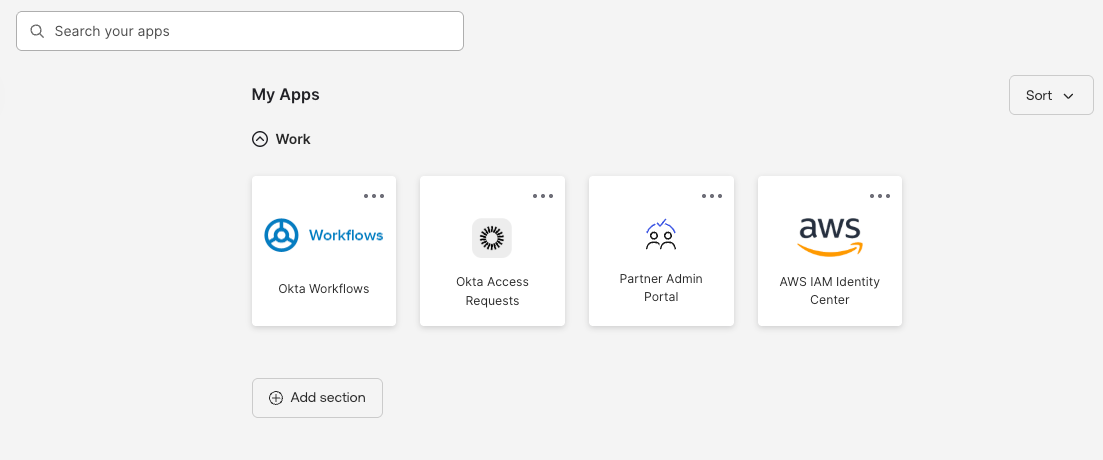Open the Sort dropdown

(x=1050, y=95)
